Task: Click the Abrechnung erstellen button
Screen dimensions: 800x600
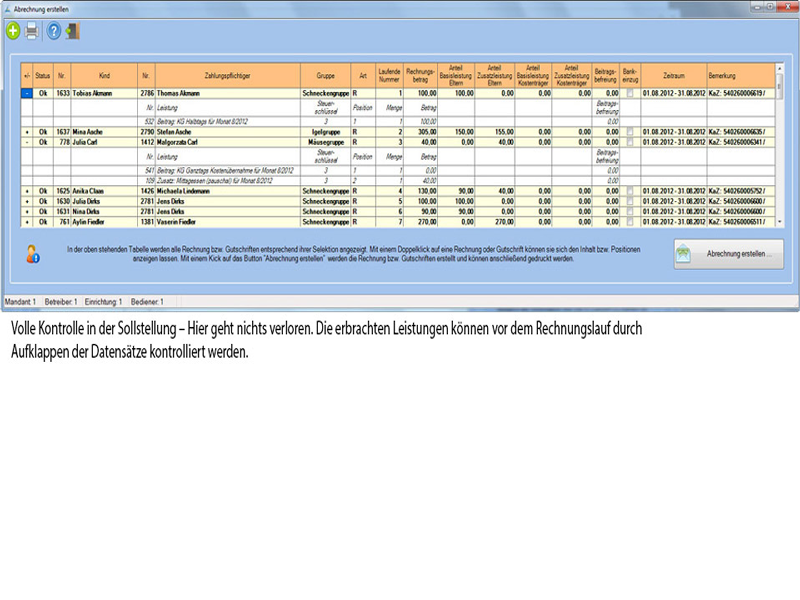Action: coord(727,254)
